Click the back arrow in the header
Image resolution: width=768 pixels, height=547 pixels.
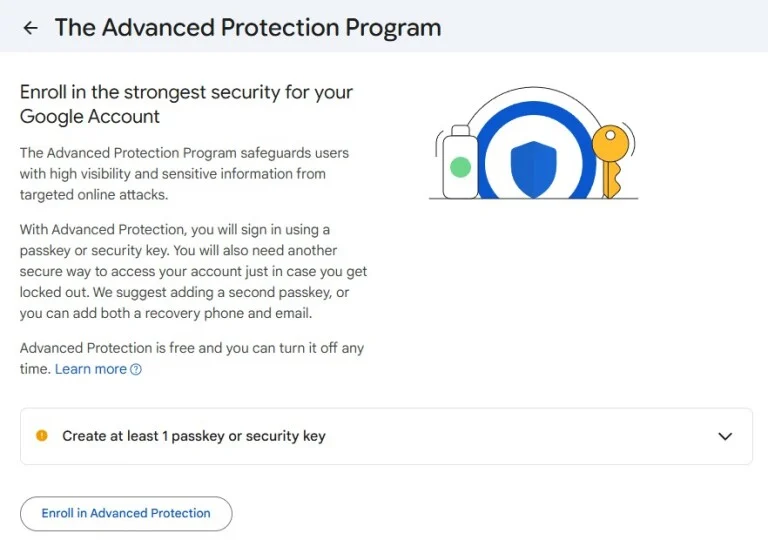coord(30,28)
